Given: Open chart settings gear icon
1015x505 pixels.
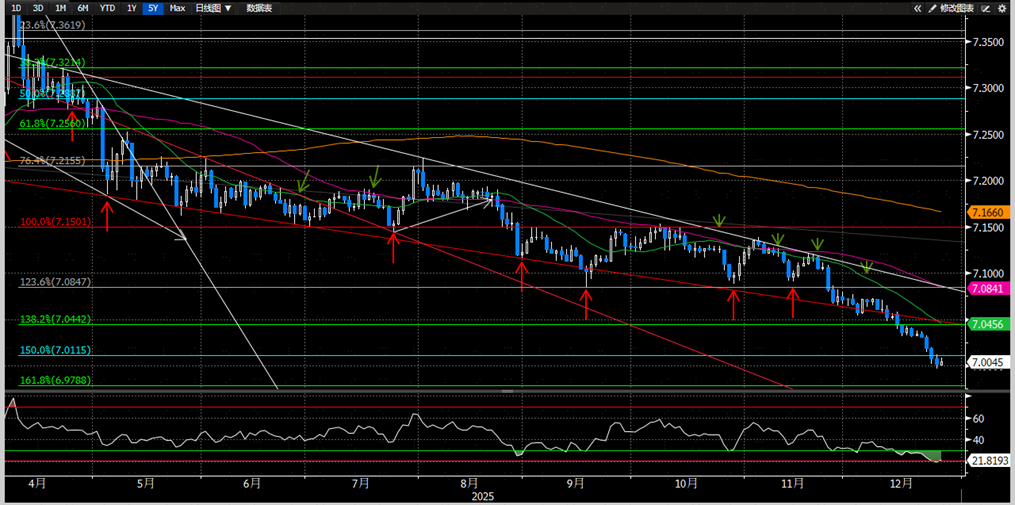Looking at the screenshot, I should click(1003, 8).
